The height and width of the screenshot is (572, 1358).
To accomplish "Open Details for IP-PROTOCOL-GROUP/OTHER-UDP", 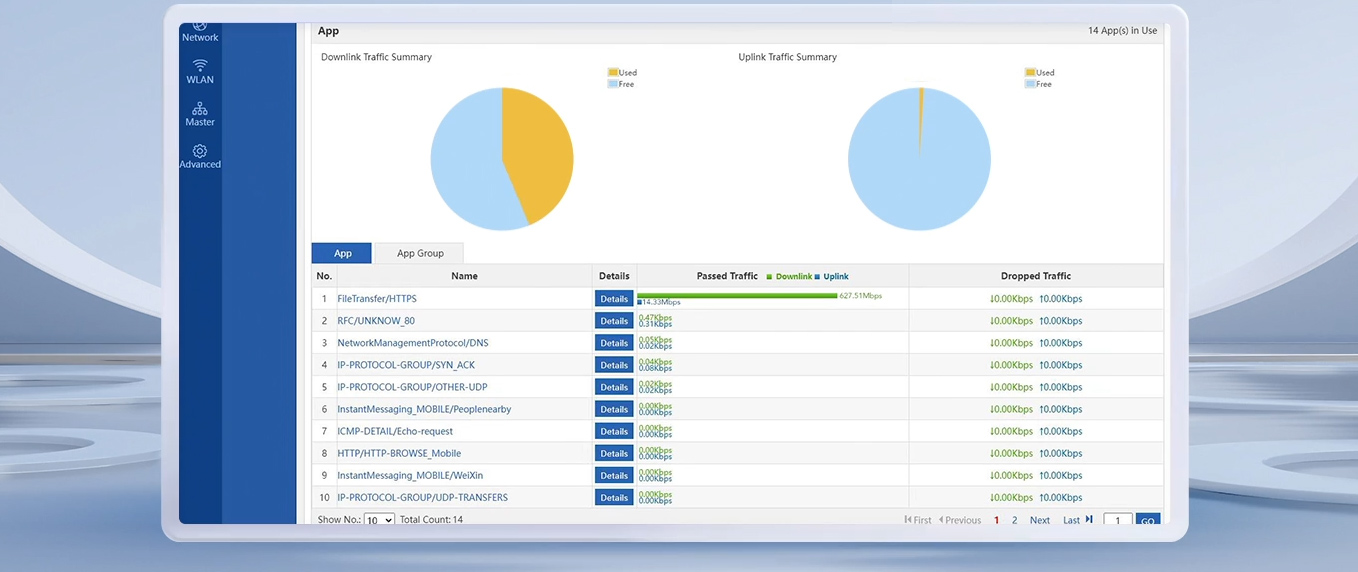I will [614, 387].
